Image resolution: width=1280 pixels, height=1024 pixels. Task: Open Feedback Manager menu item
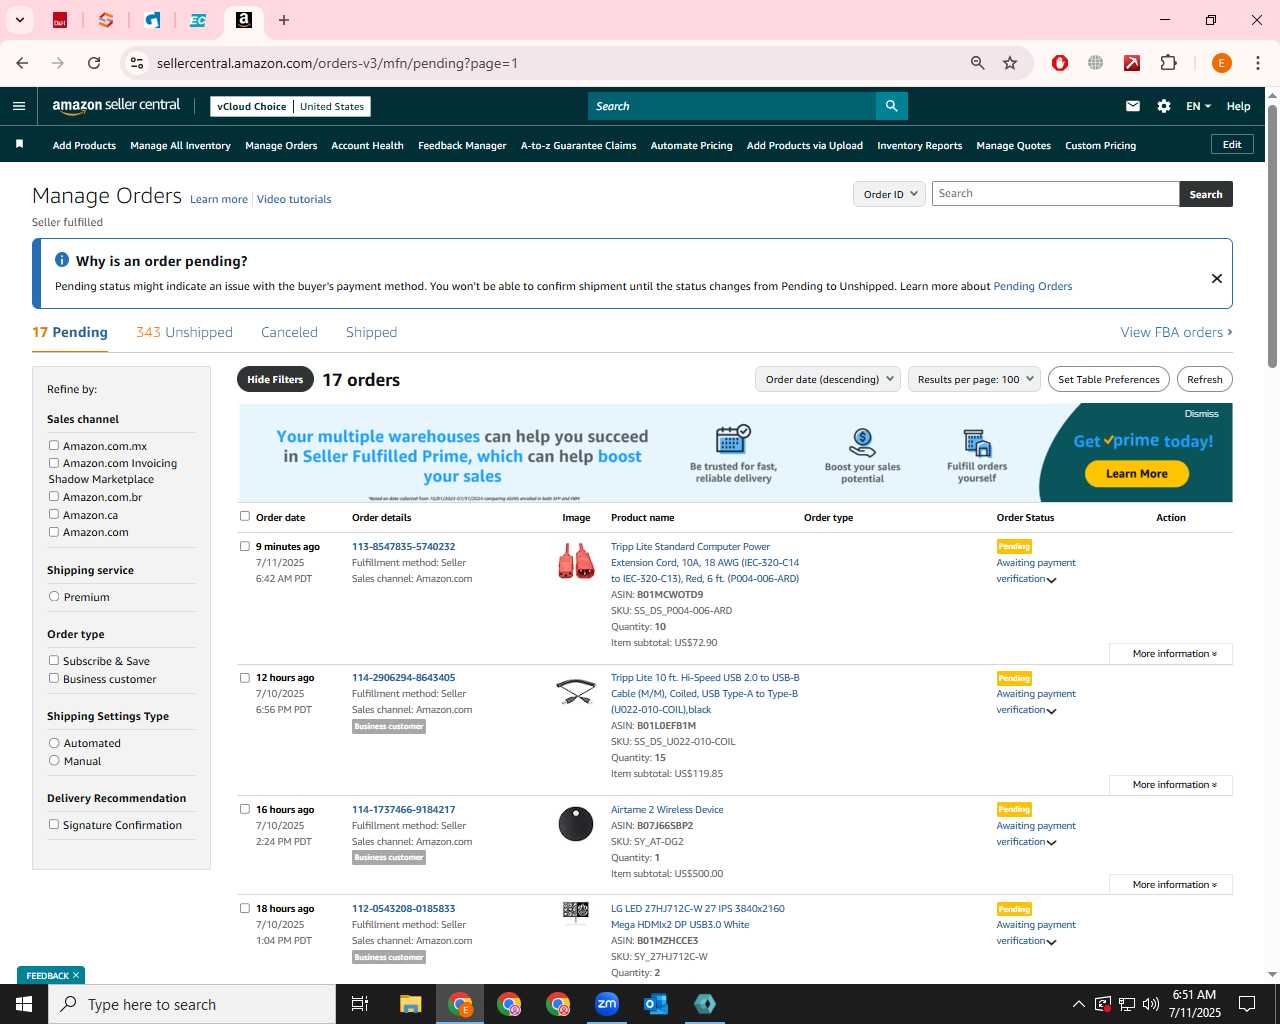[462, 145]
